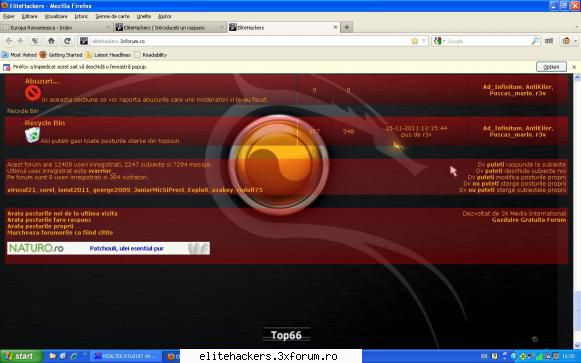
Task: Open the Google search engine selector
Action: pos(439,41)
